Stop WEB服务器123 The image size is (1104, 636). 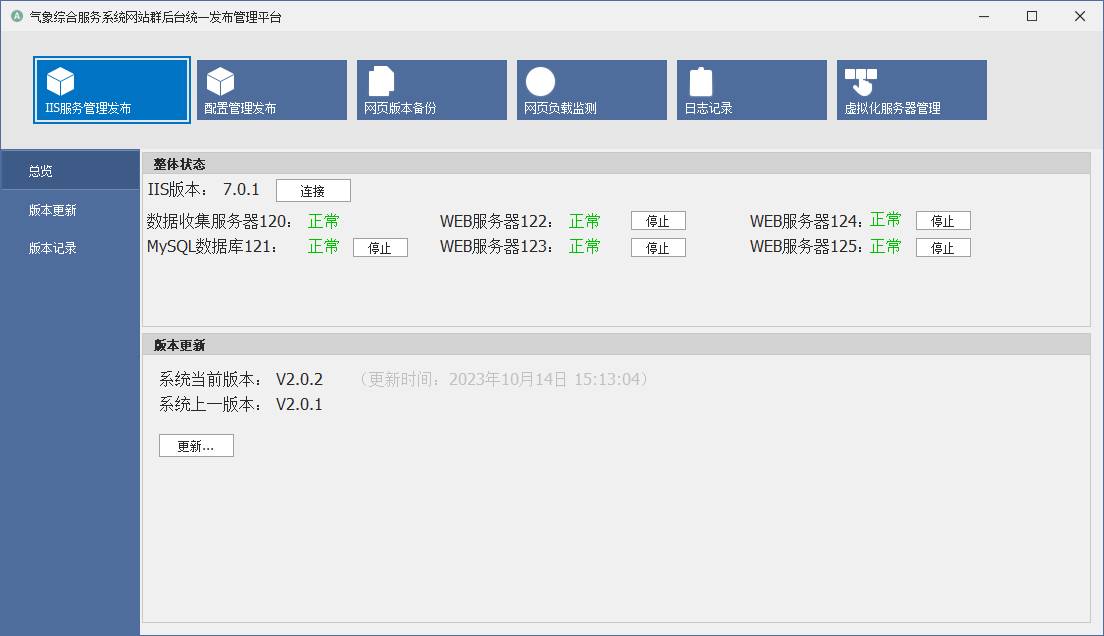(658, 248)
